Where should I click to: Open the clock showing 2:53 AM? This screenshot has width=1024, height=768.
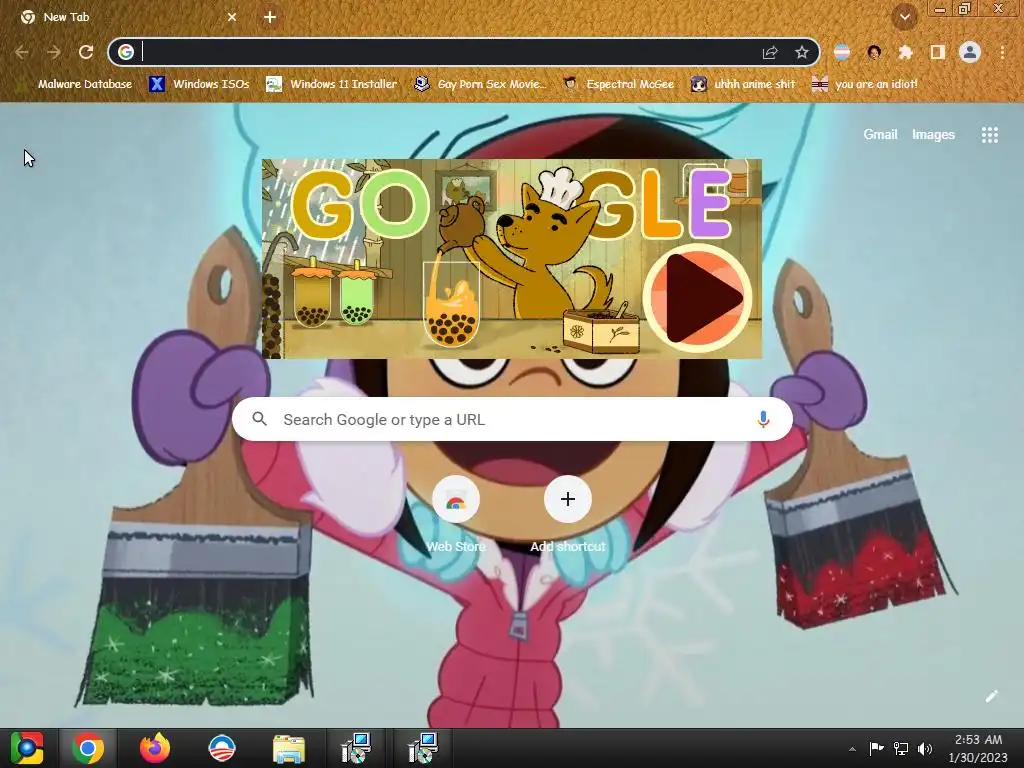point(978,748)
